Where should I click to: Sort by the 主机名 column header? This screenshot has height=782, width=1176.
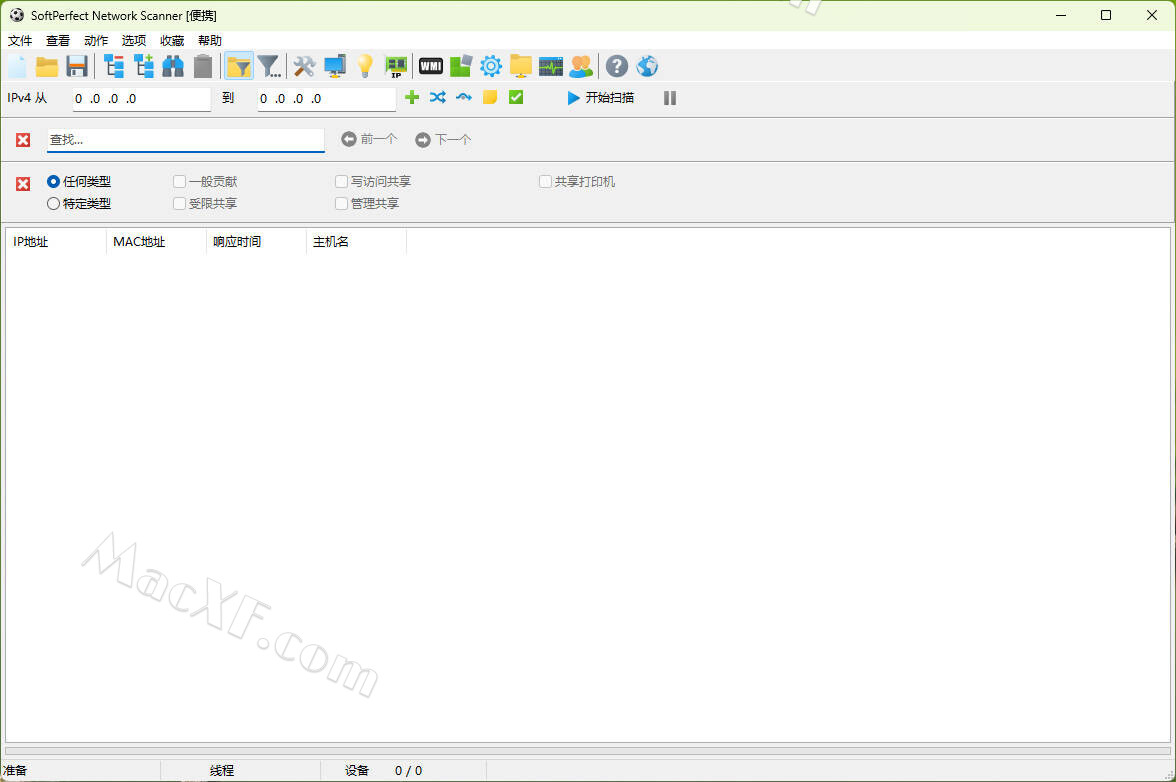(x=356, y=242)
